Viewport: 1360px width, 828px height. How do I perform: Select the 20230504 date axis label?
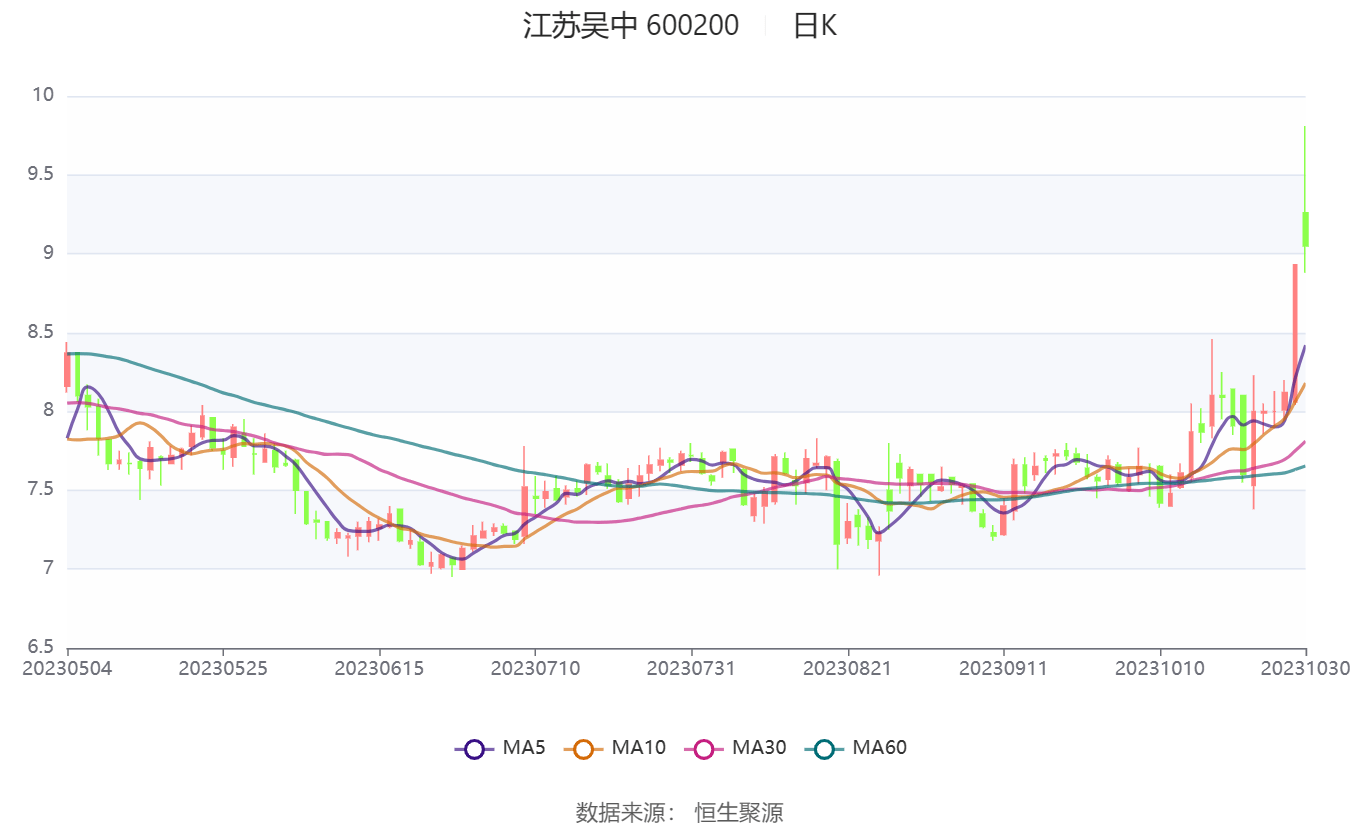click(68, 668)
